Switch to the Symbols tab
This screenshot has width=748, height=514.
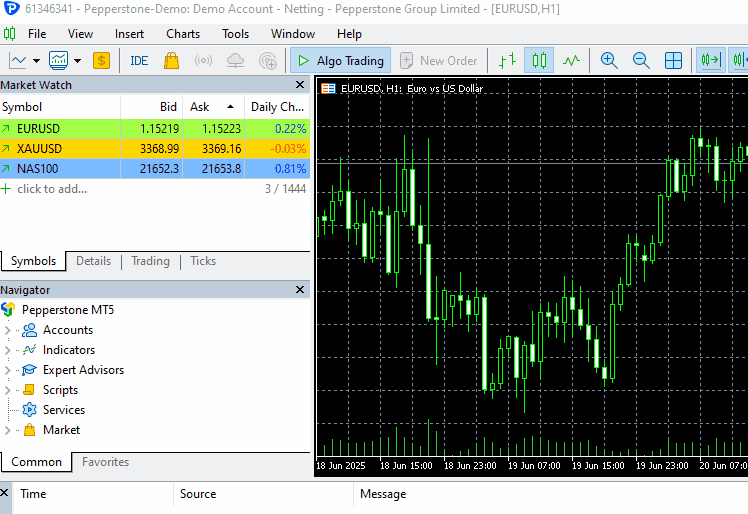pyautogui.click(x=33, y=261)
